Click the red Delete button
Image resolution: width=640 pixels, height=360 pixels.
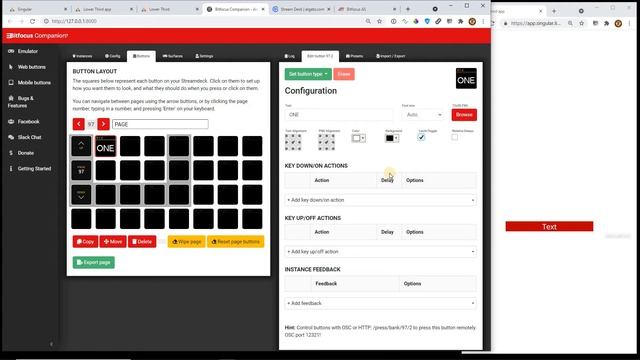(142, 242)
